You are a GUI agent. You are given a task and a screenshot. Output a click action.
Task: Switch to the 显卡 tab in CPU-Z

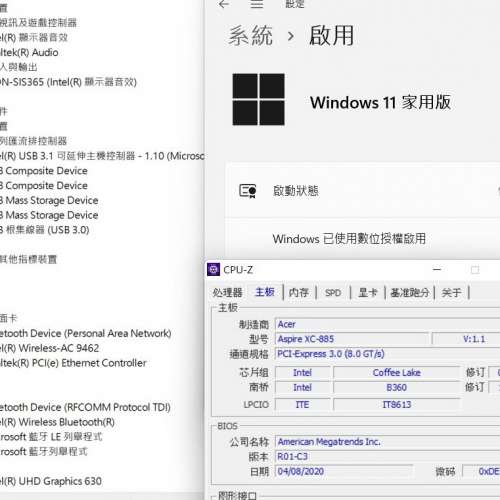point(368,293)
